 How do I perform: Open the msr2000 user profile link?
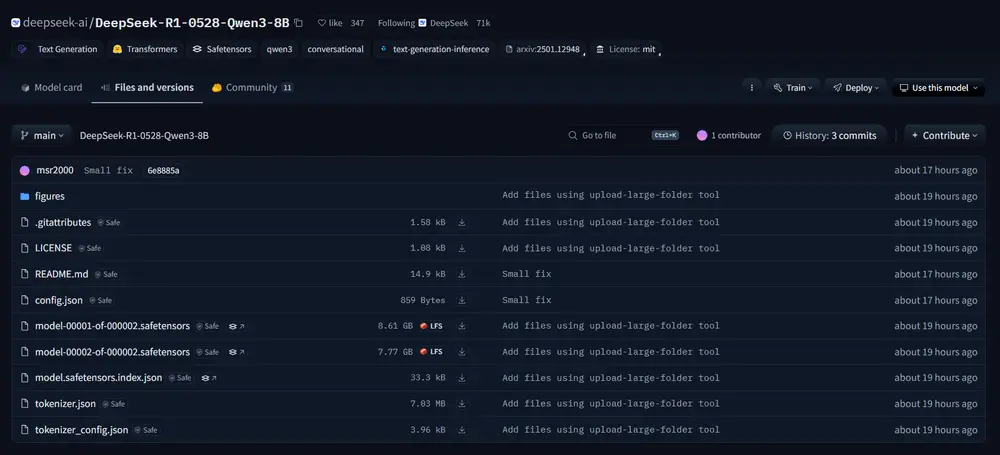54,170
